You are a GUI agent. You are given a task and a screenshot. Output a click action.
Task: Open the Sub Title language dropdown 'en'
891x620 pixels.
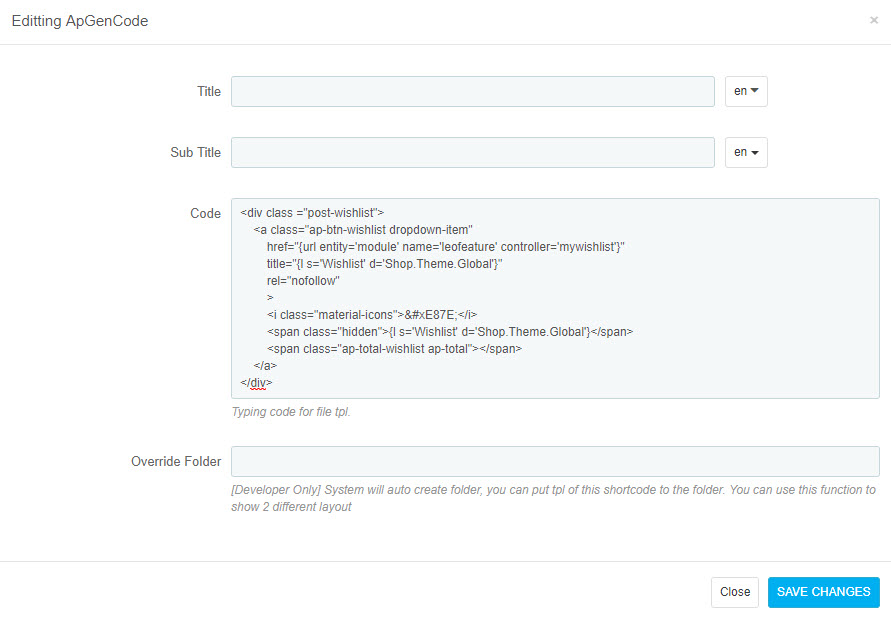746,152
